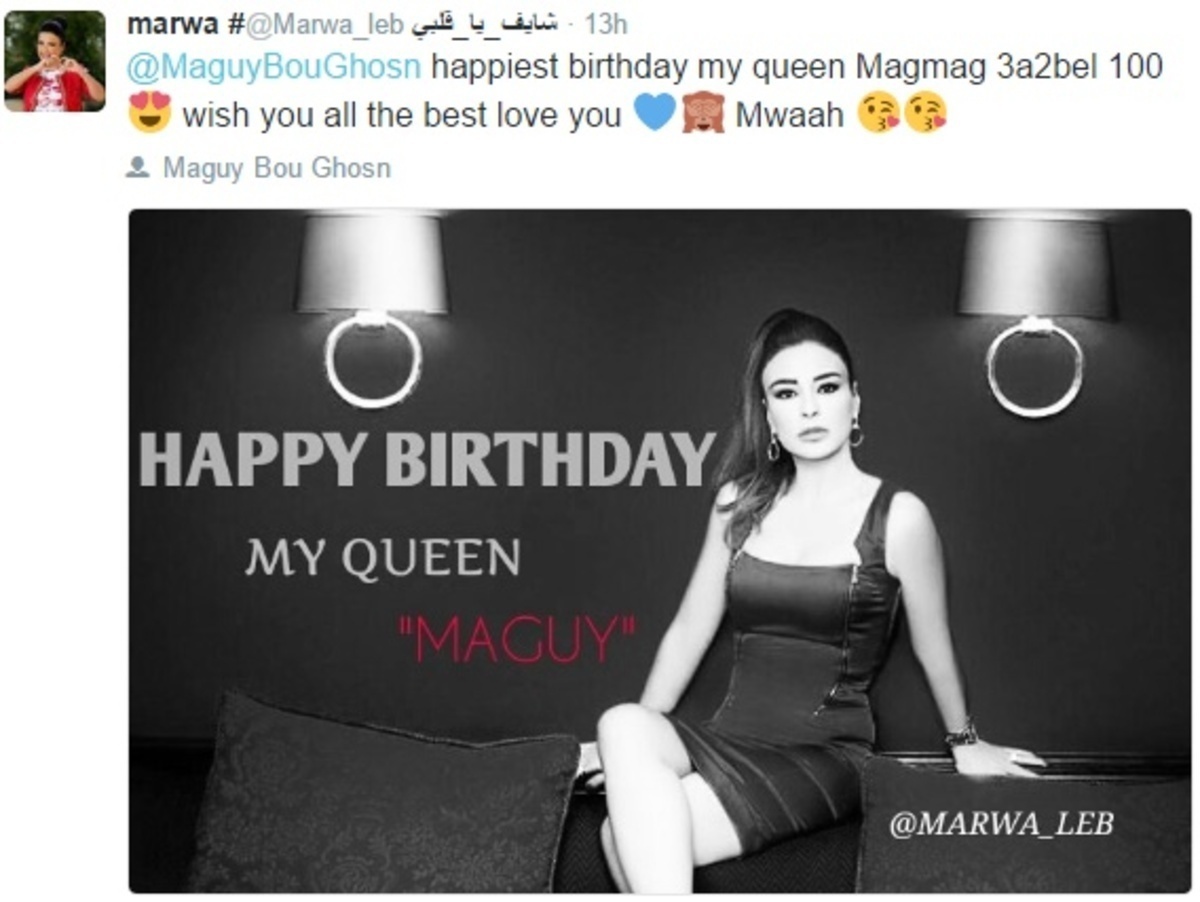
Task: Expand the Happy Birthday tweet photo
Action: (x=660, y=550)
